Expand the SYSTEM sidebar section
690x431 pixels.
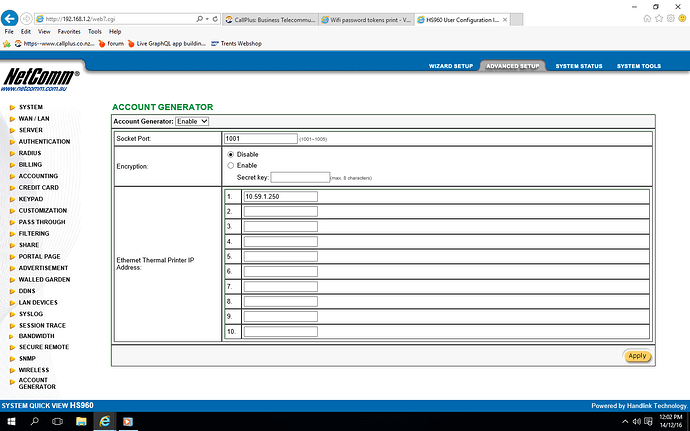tap(31, 107)
